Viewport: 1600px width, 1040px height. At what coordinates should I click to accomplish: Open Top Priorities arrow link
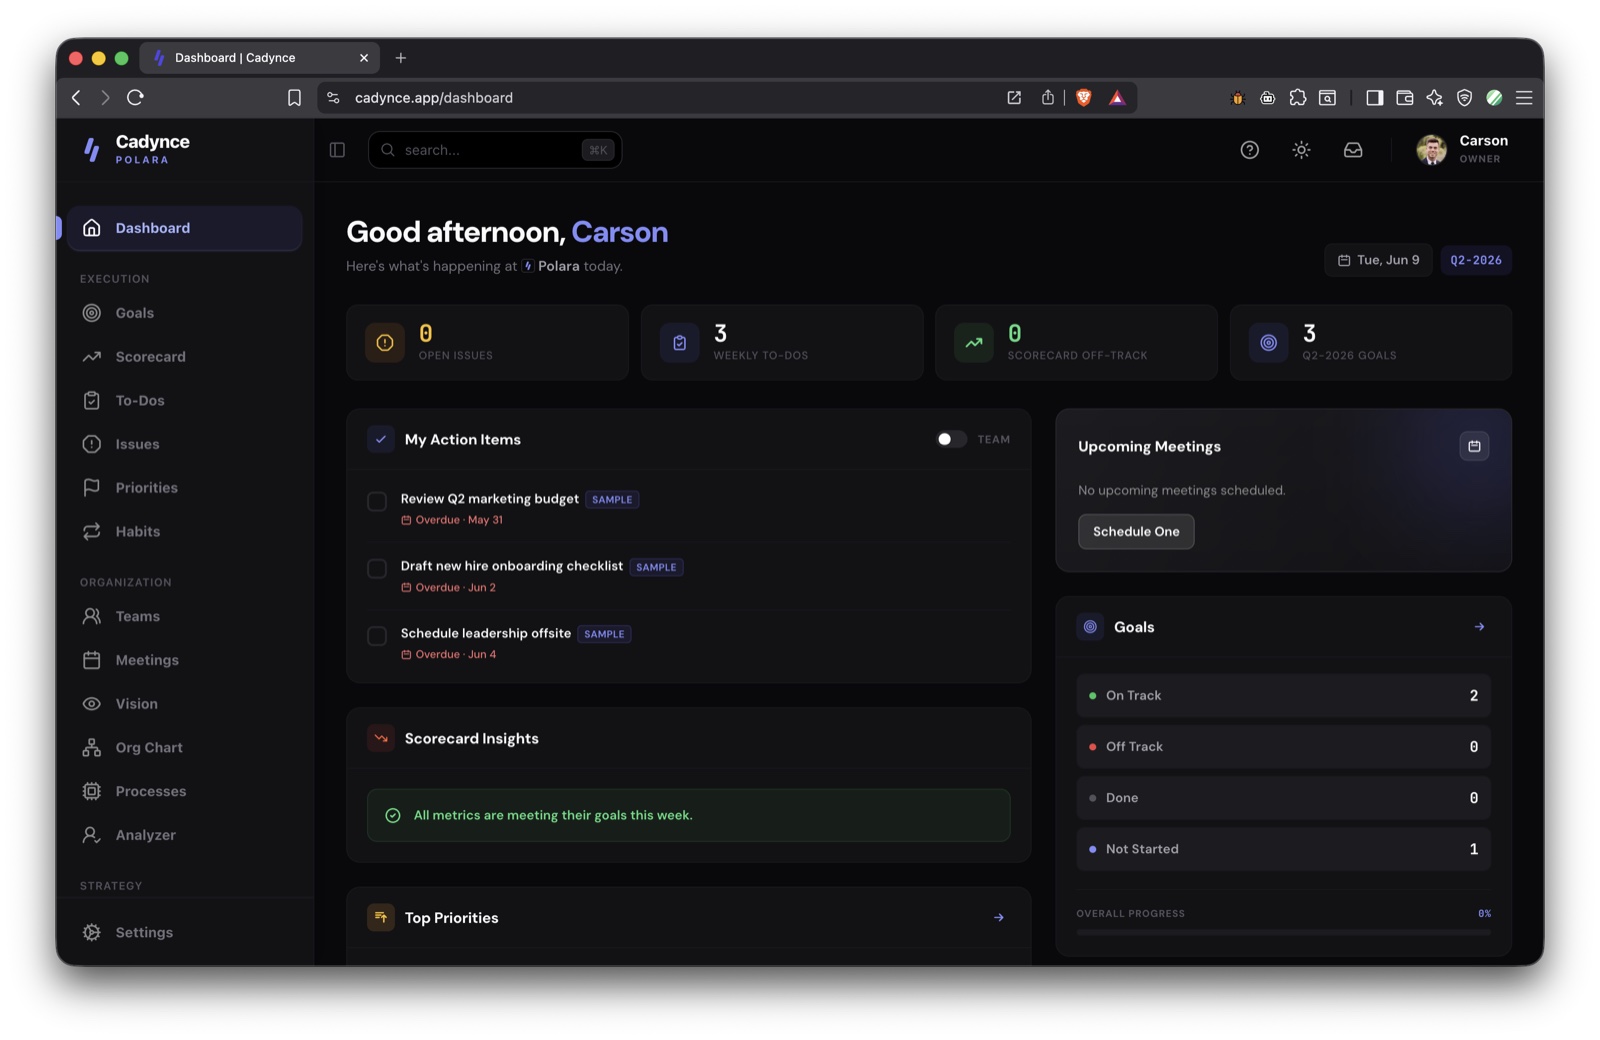pos(998,918)
